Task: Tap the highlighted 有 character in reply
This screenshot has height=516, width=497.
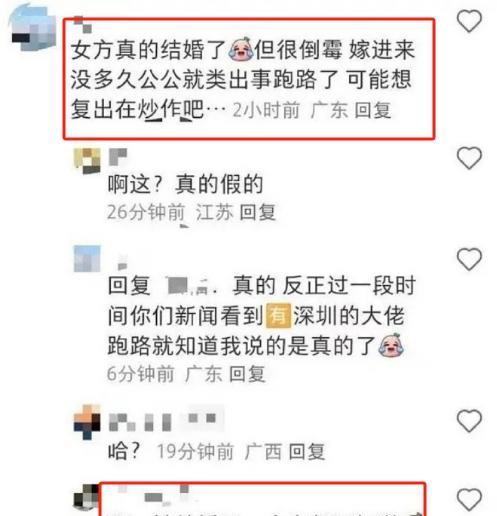Action: click(278, 315)
